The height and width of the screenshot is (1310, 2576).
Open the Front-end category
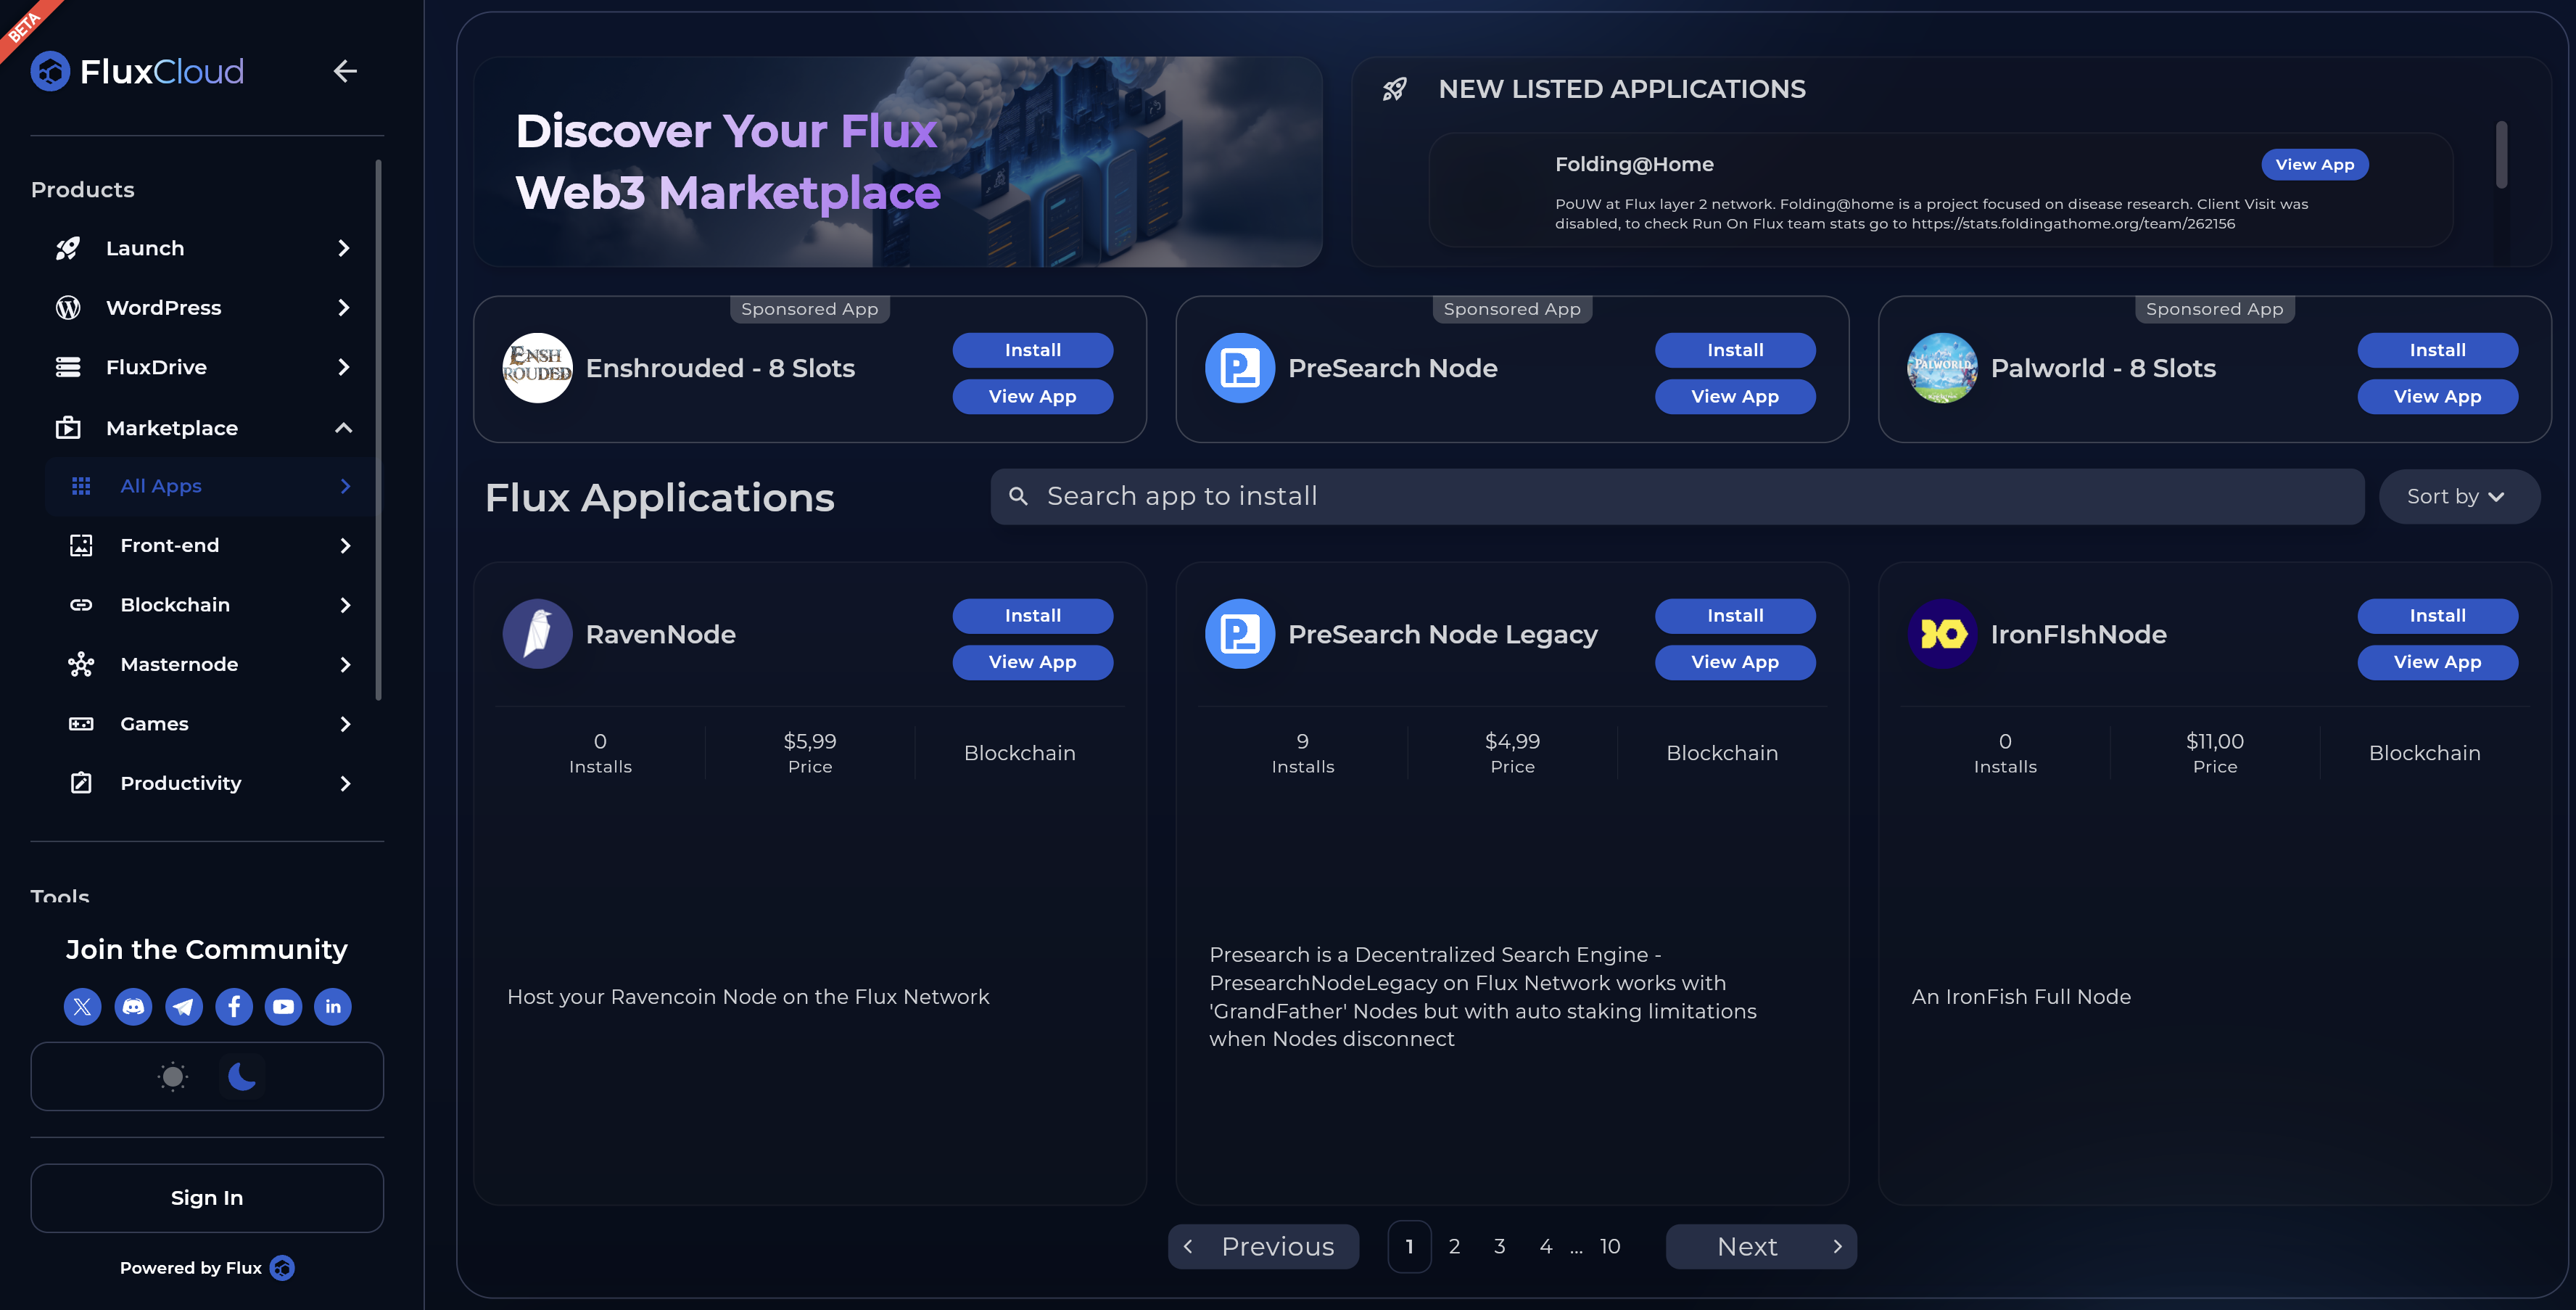211,545
